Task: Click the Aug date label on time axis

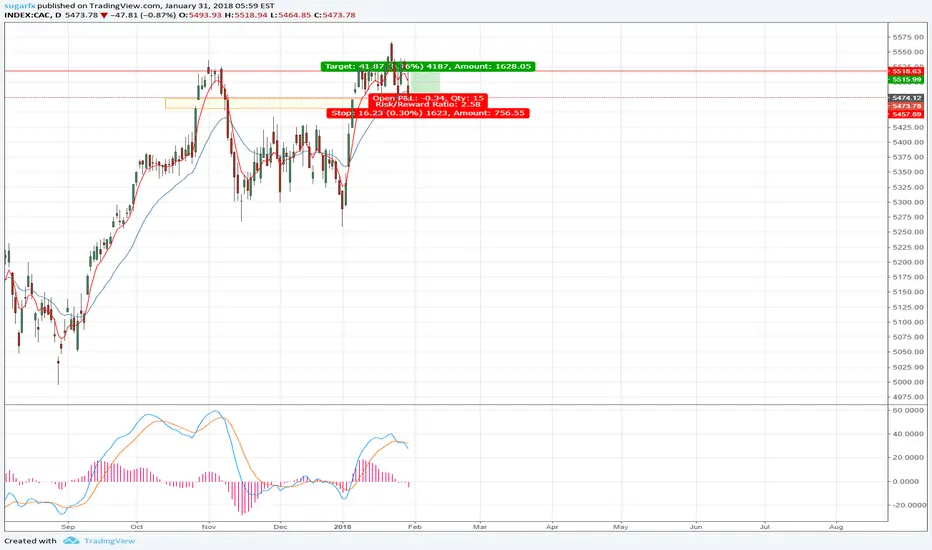Action: pyautogui.click(x=836, y=527)
